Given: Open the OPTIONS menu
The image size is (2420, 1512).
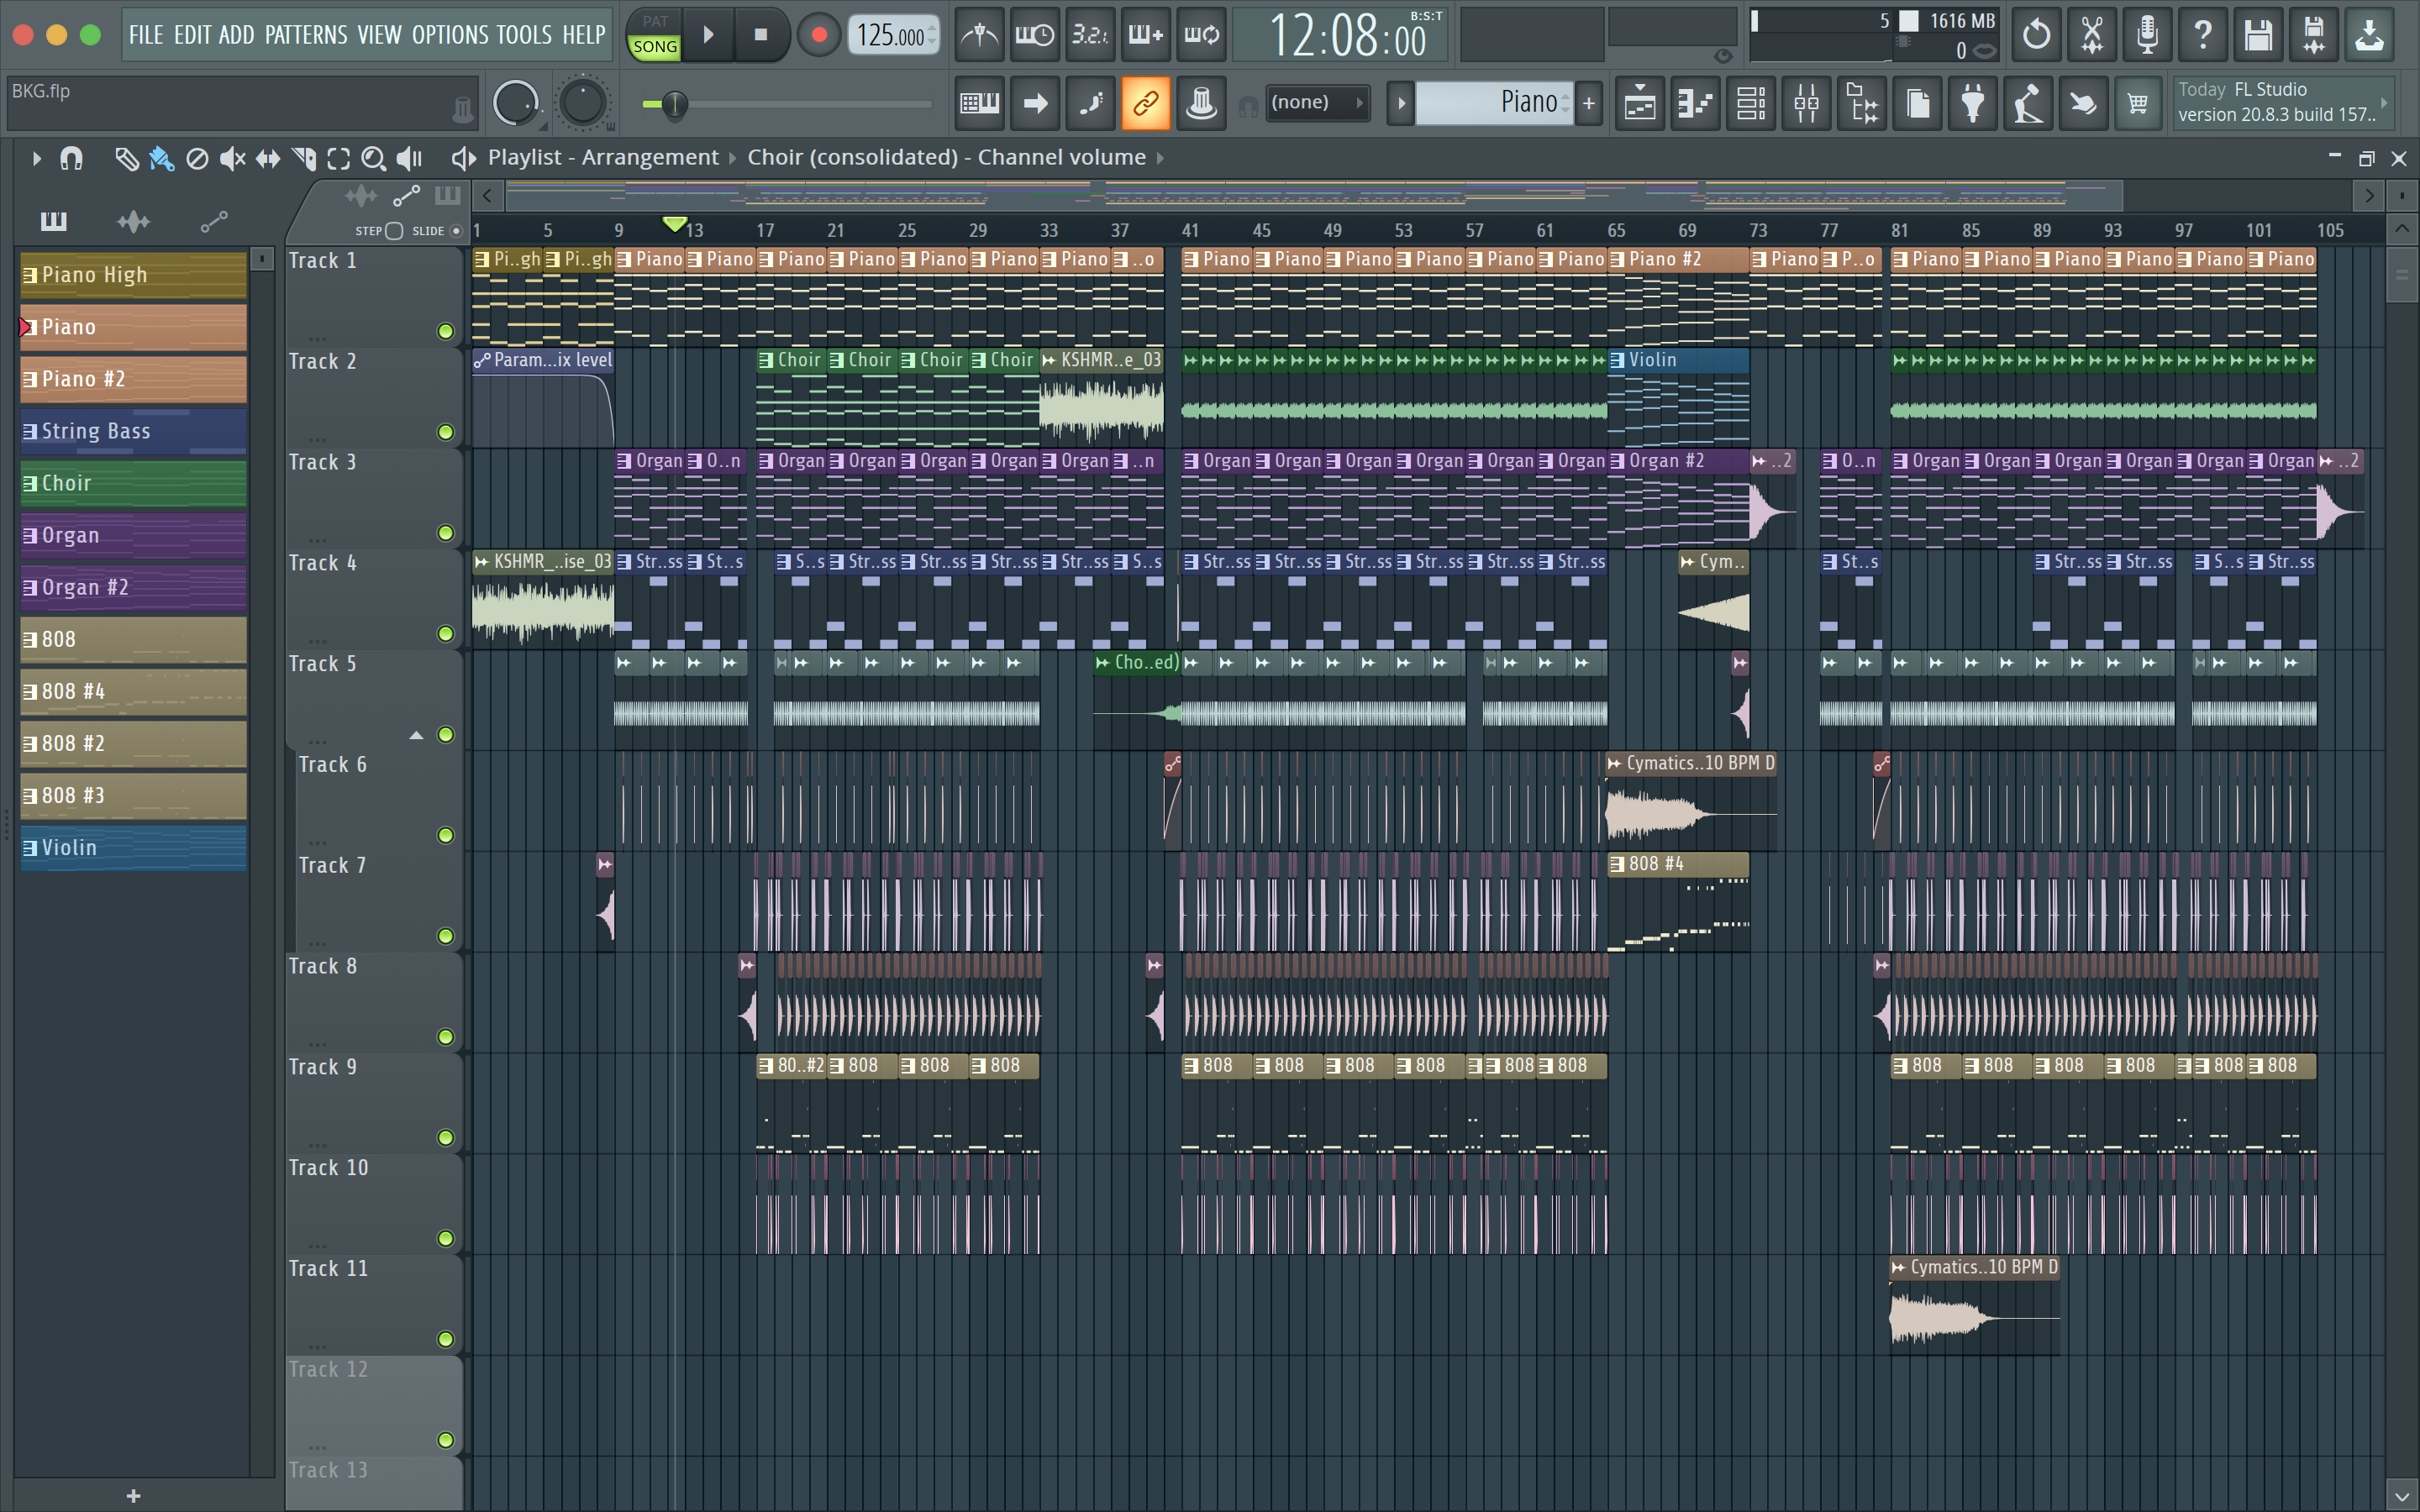Looking at the screenshot, I should (x=451, y=35).
